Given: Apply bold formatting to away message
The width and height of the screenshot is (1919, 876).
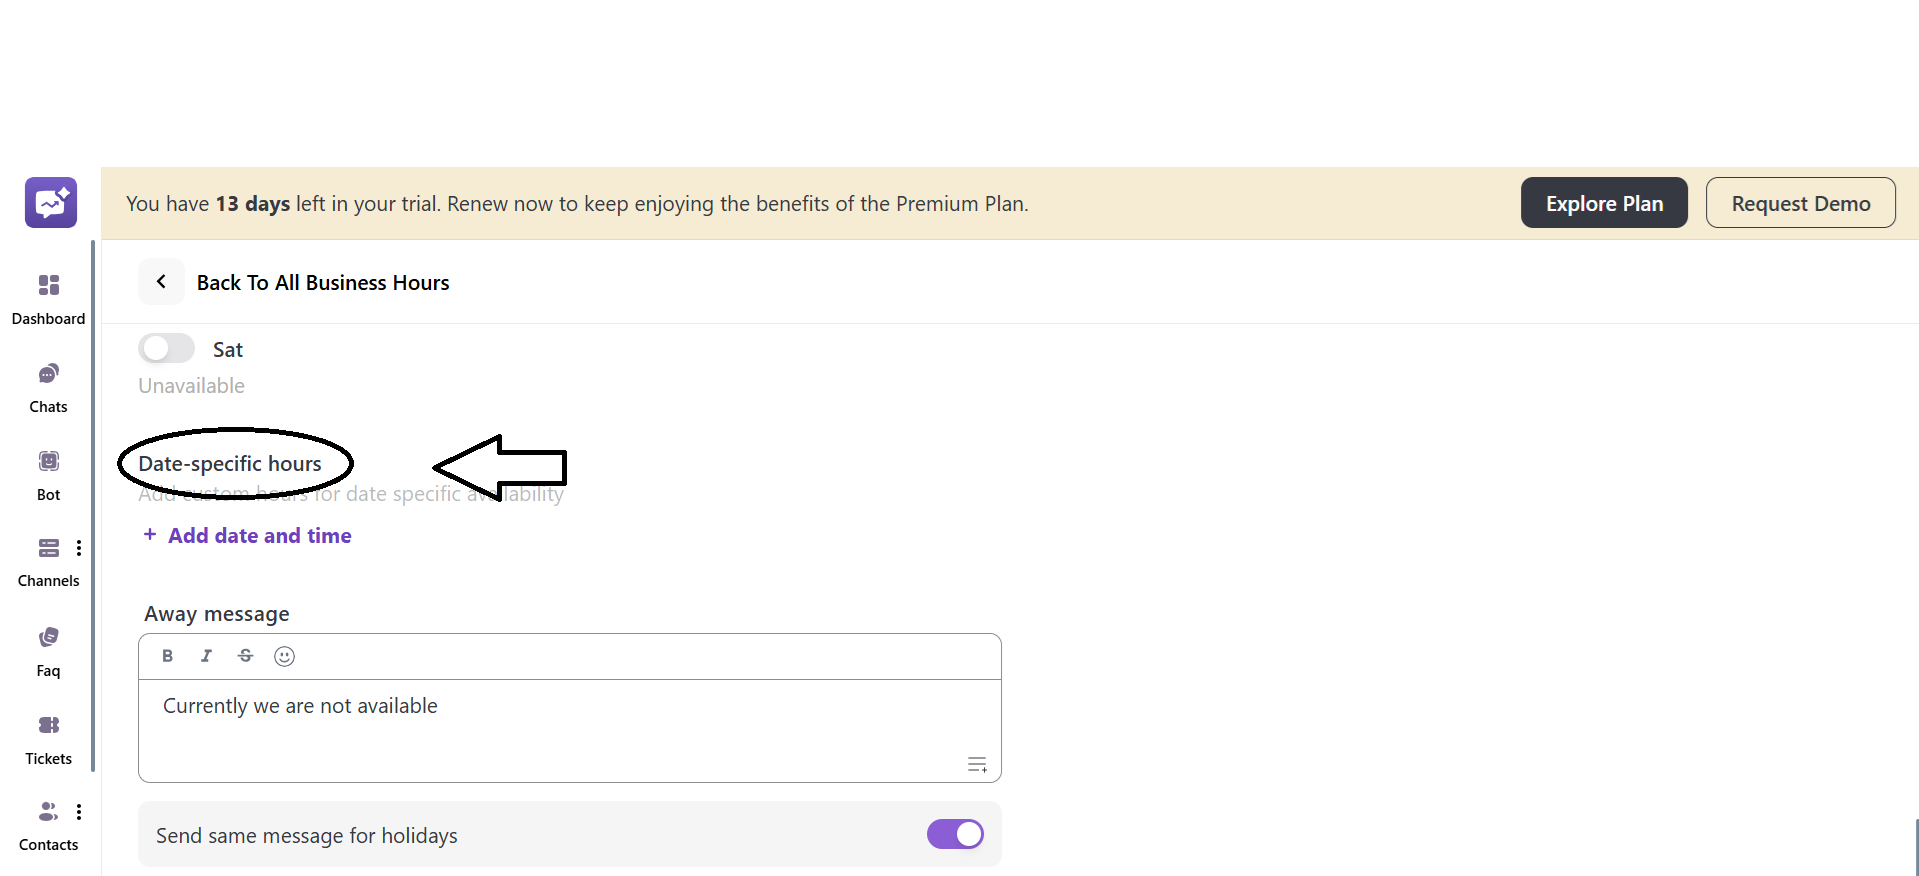Looking at the screenshot, I should 168,656.
